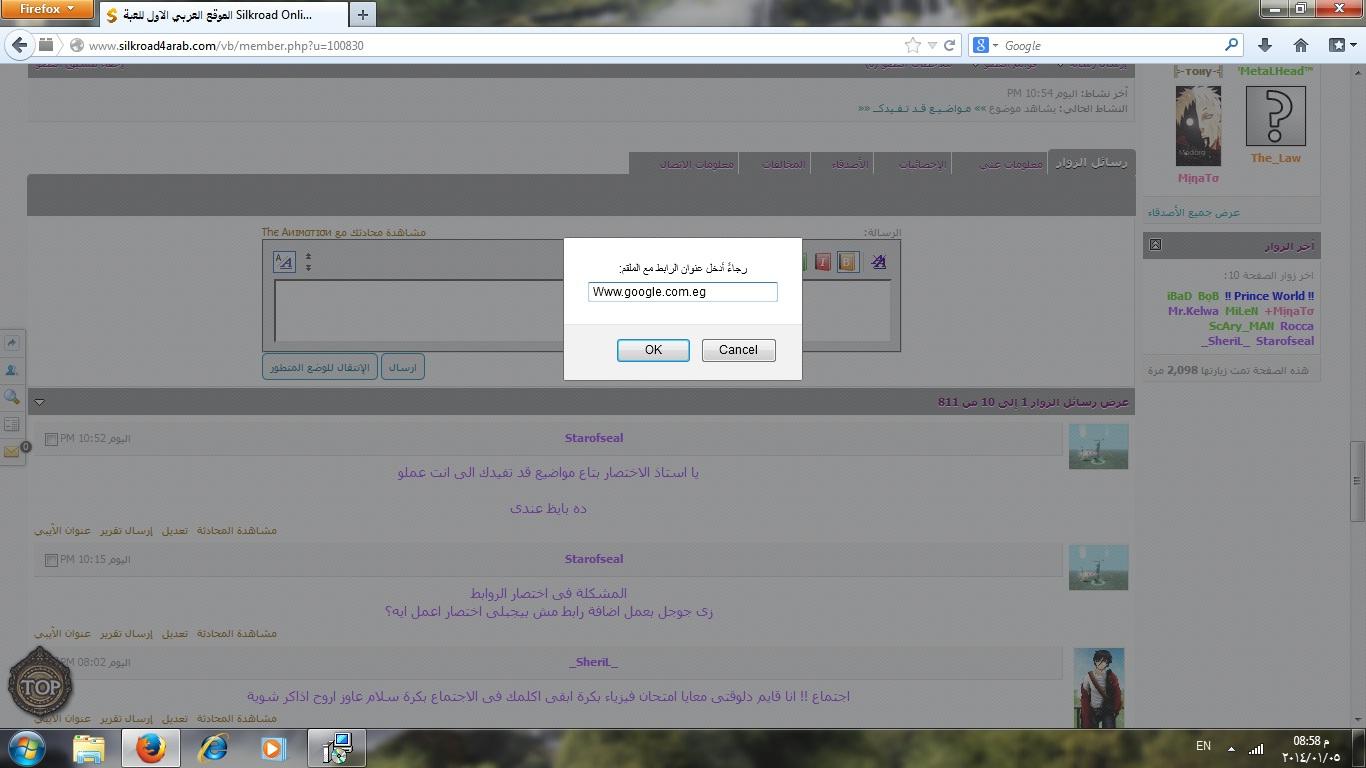The image size is (1366, 768).
Task: Open a new tab with the plus button
Action: (x=363, y=14)
